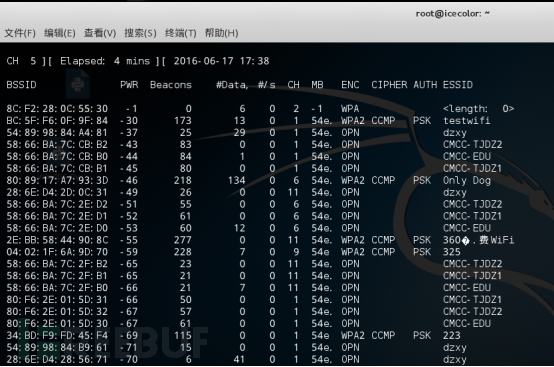Screen dimensions: 554x367
Task: Select BSSID BC:5F:F6:0F:9F:84
Action: point(57,120)
